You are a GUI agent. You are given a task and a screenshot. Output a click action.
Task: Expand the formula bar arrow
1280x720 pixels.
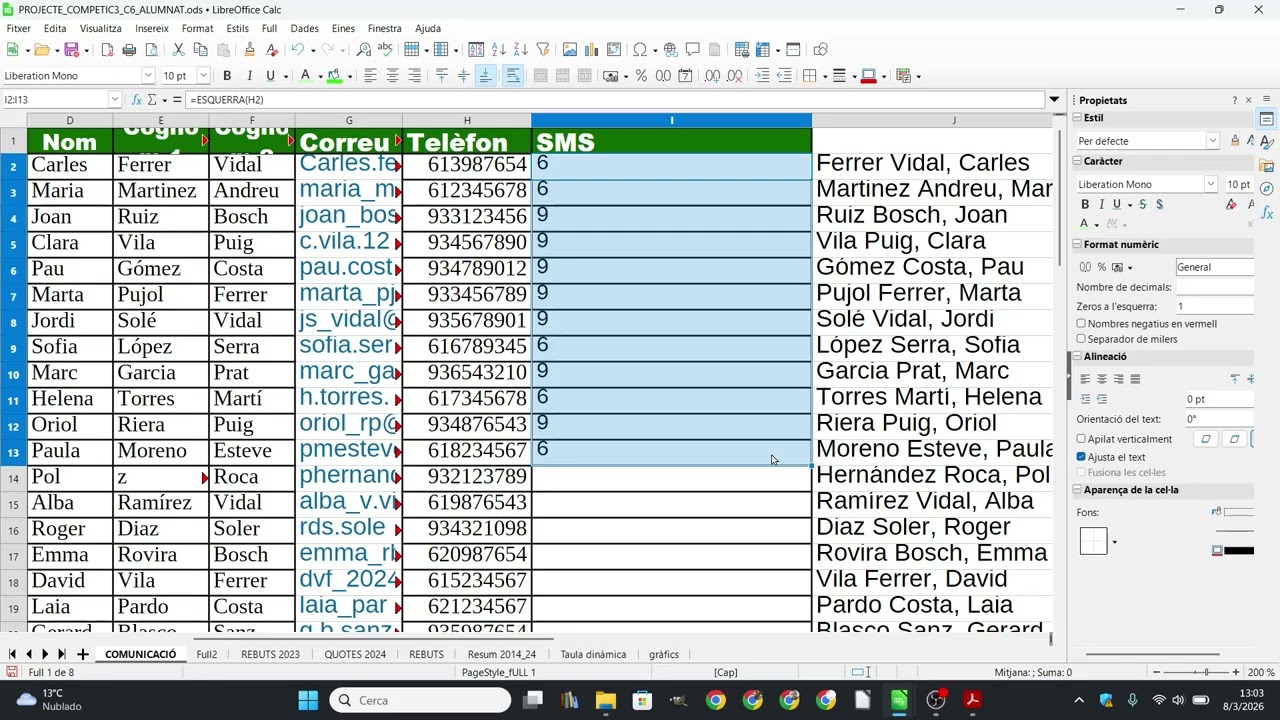(1054, 100)
